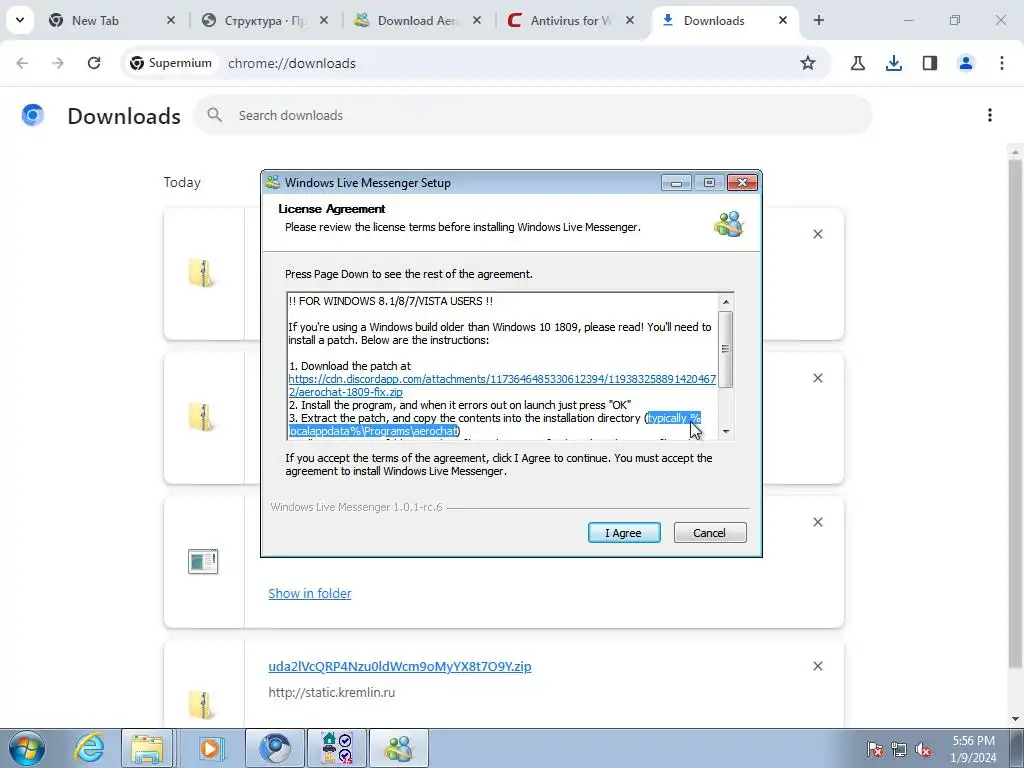
Task: Open the Action Center flag tray icon
Action: click(875, 749)
